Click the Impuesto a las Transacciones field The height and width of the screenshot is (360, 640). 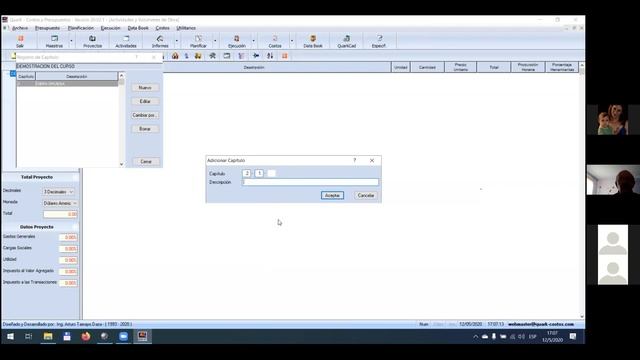tap(68, 283)
